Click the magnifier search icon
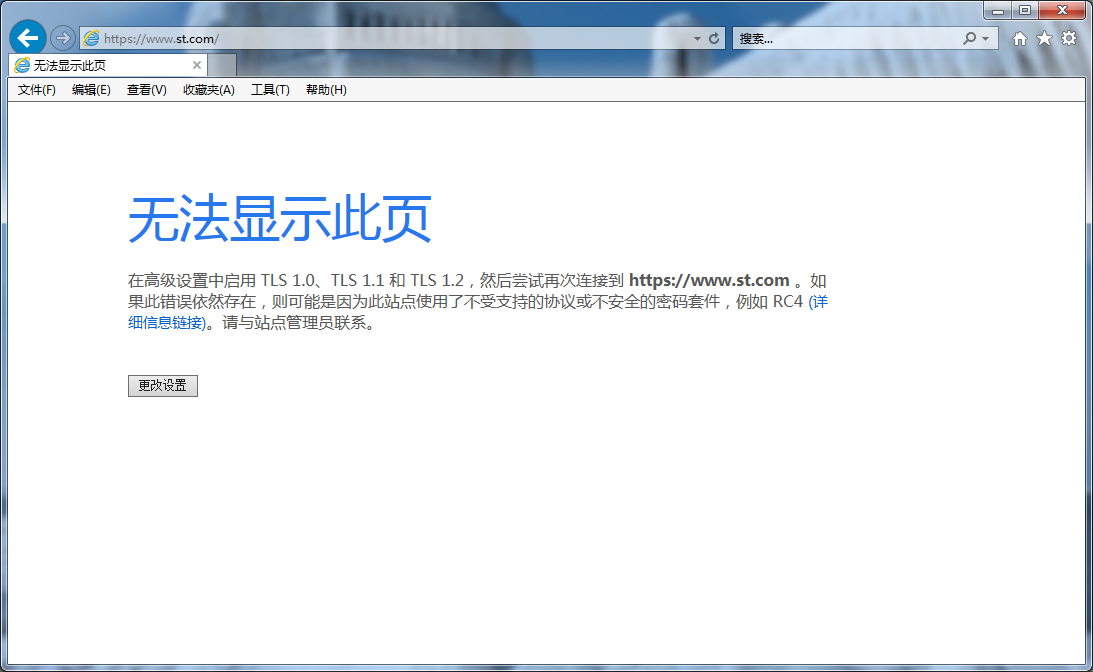 (x=969, y=39)
